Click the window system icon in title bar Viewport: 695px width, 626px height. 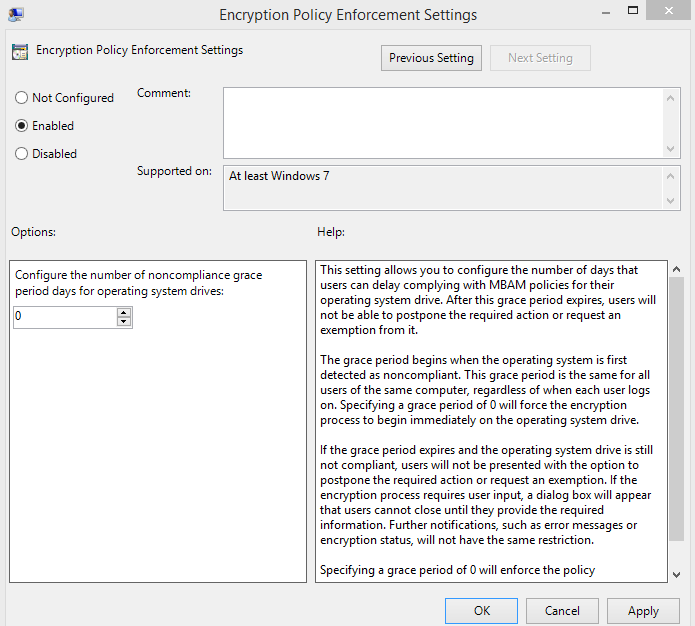pos(16,15)
